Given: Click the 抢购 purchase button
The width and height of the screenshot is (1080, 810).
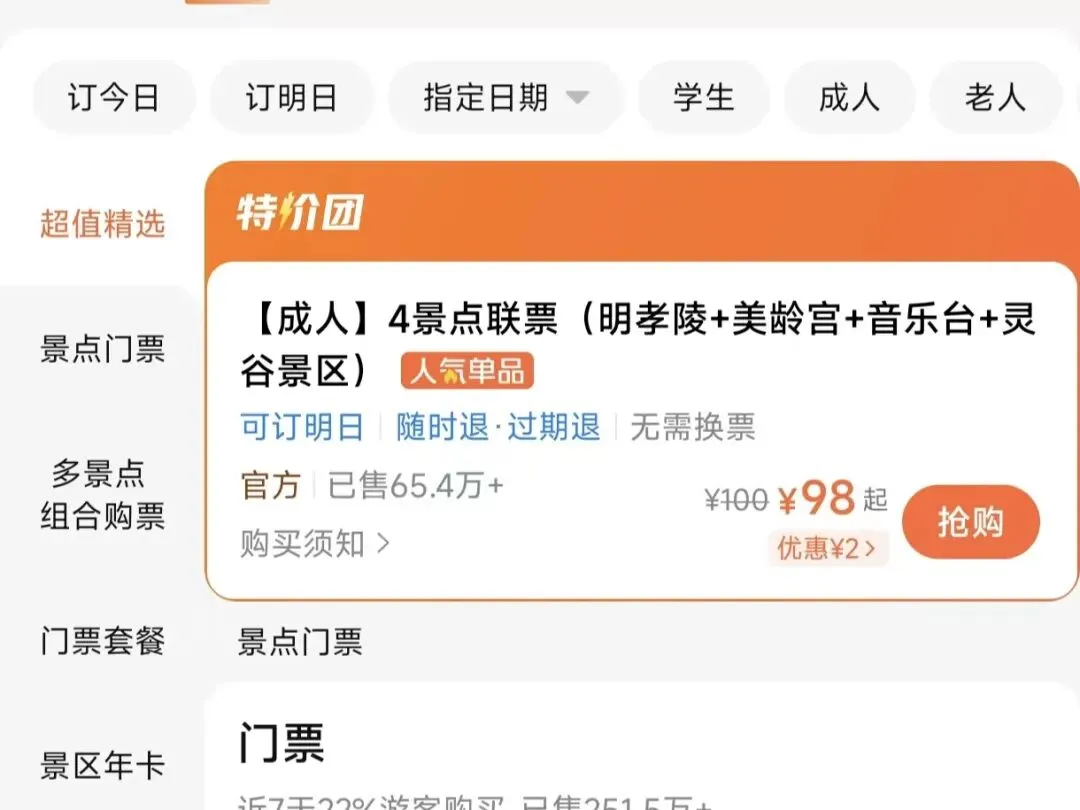Looking at the screenshot, I should 970,521.
